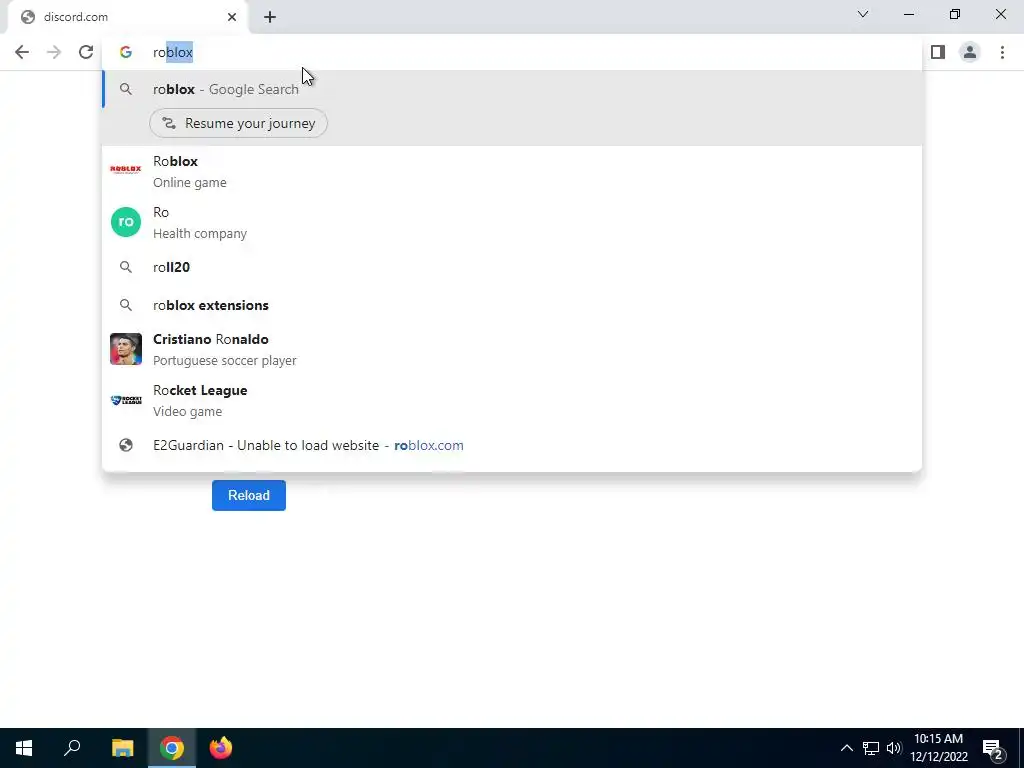The height and width of the screenshot is (768, 1024).
Task: Open the profile avatar menu
Action: coord(970,52)
